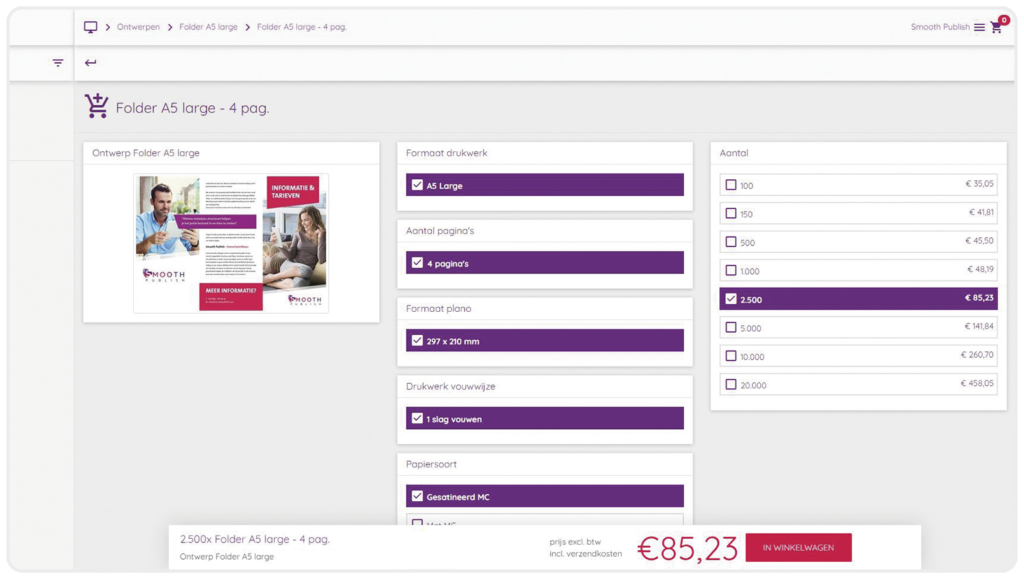The width and height of the screenshot is (1024, 579).
Task: Check the 5.000 quantity option
Action: tap(731, 328)
